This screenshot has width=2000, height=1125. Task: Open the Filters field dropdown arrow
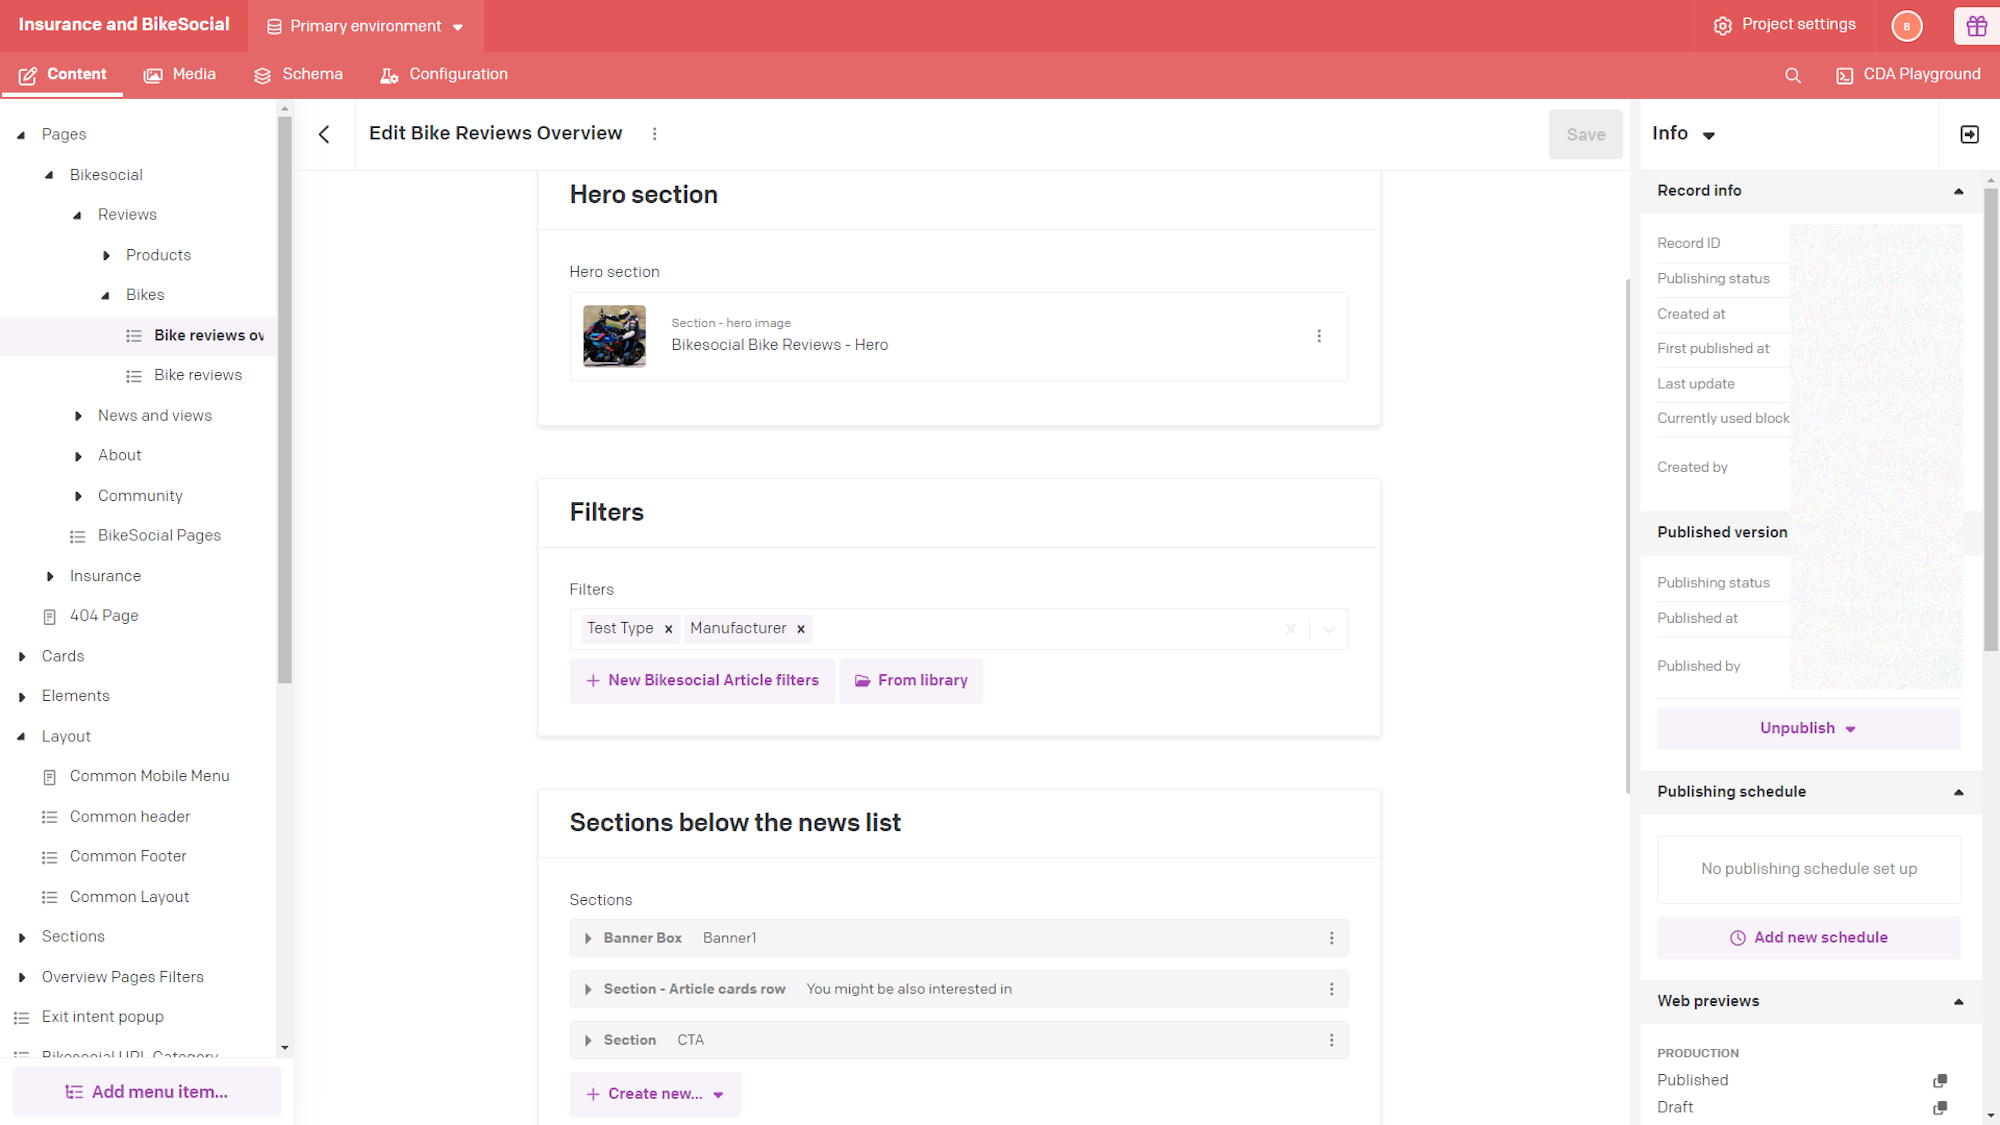coord(1329,629)
